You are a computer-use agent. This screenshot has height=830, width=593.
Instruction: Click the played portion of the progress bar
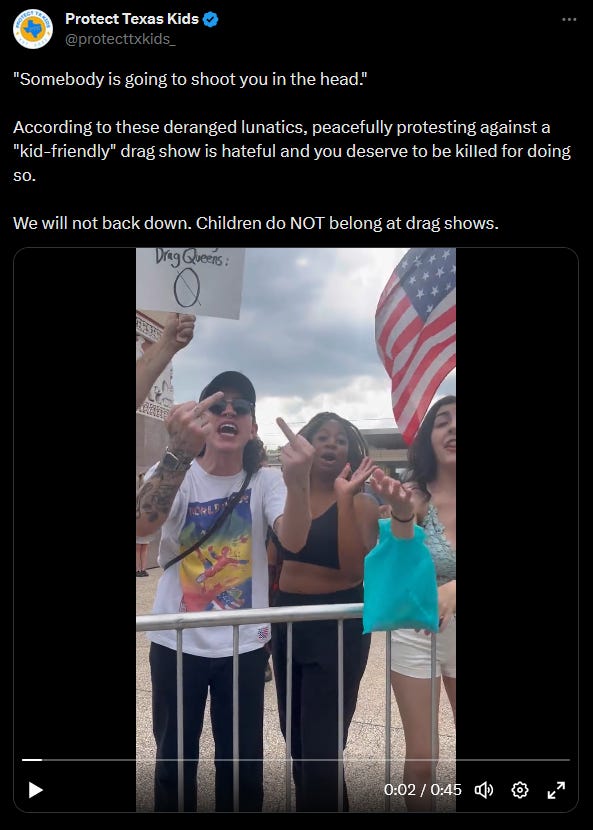pos(32,760)
